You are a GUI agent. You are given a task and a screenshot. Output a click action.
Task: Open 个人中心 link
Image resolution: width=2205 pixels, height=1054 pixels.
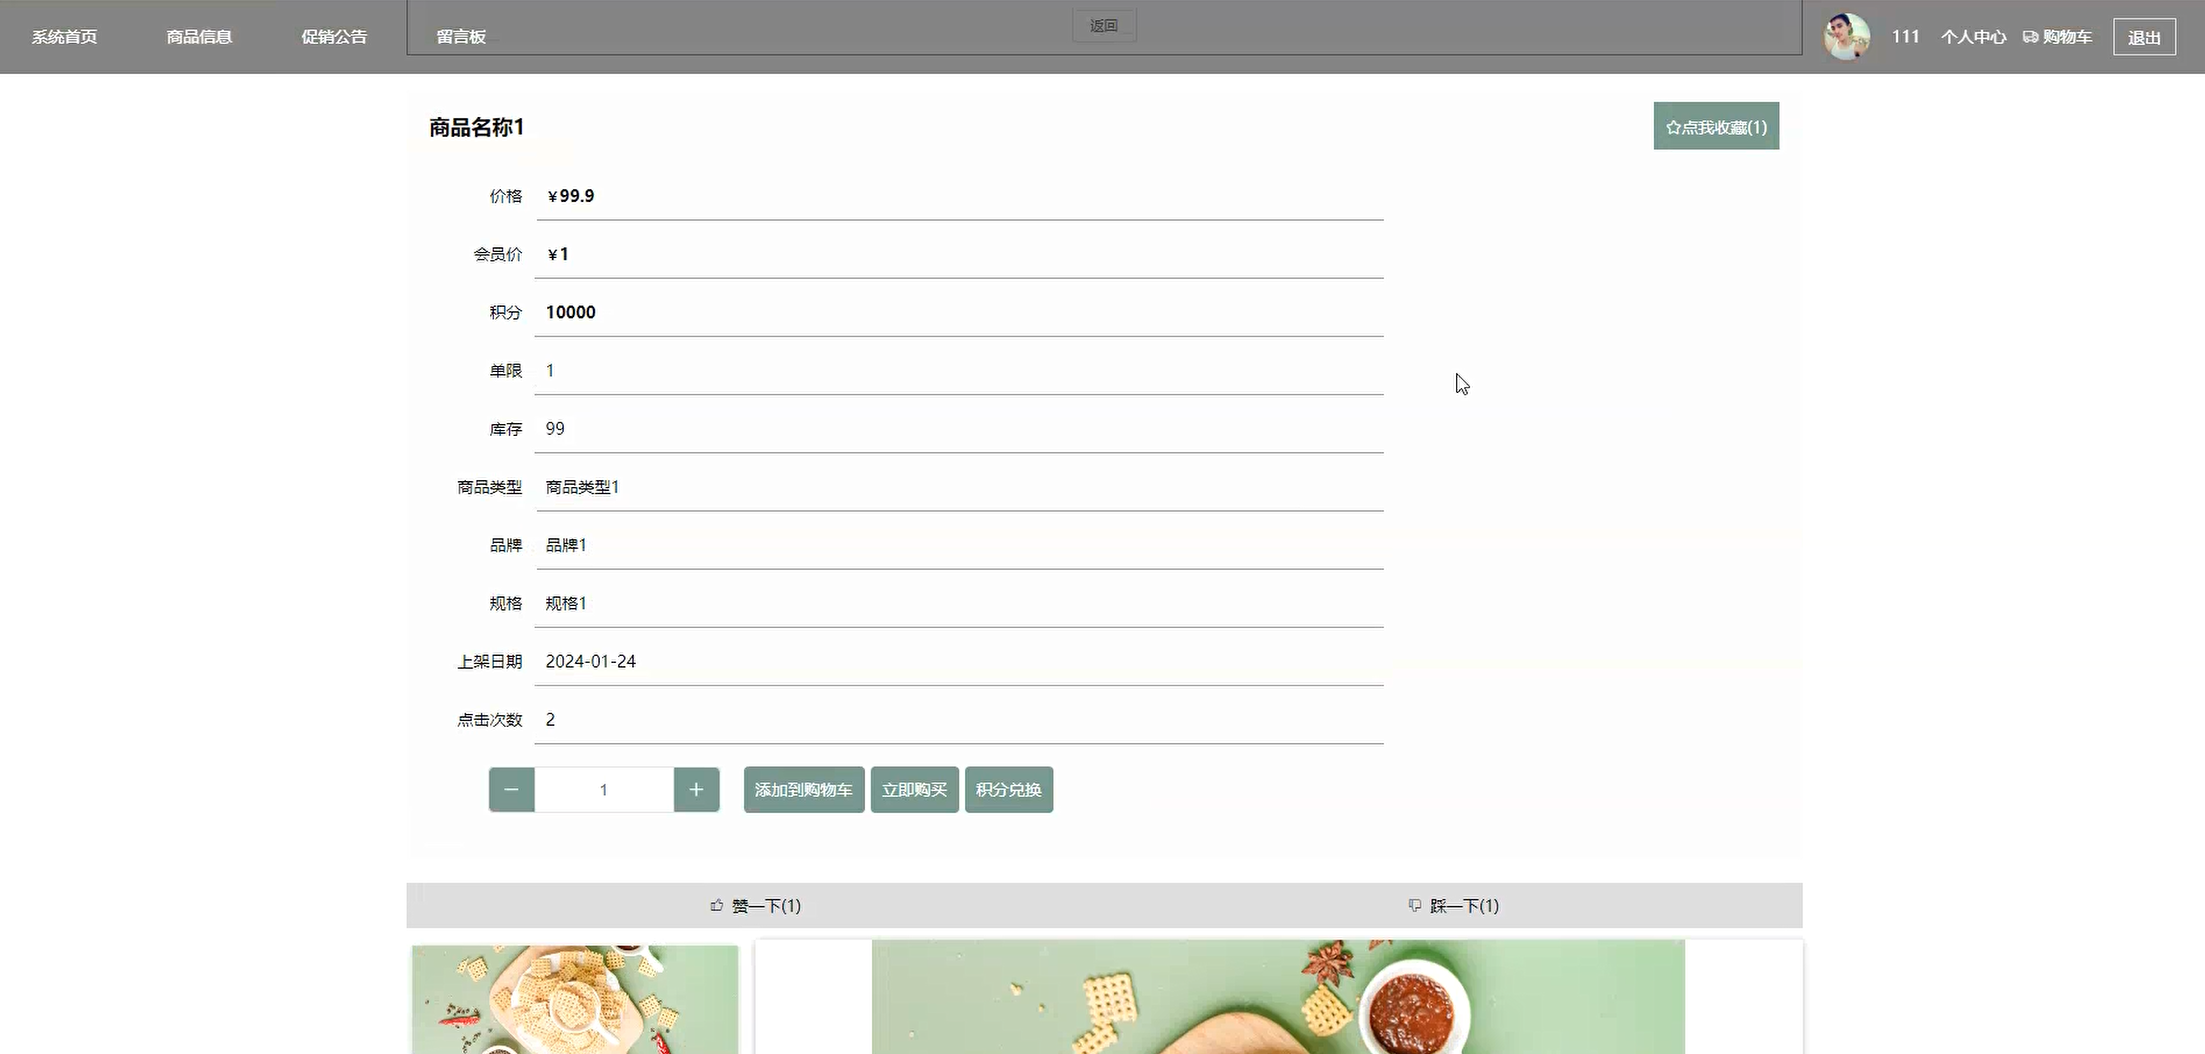point(1973,37)
